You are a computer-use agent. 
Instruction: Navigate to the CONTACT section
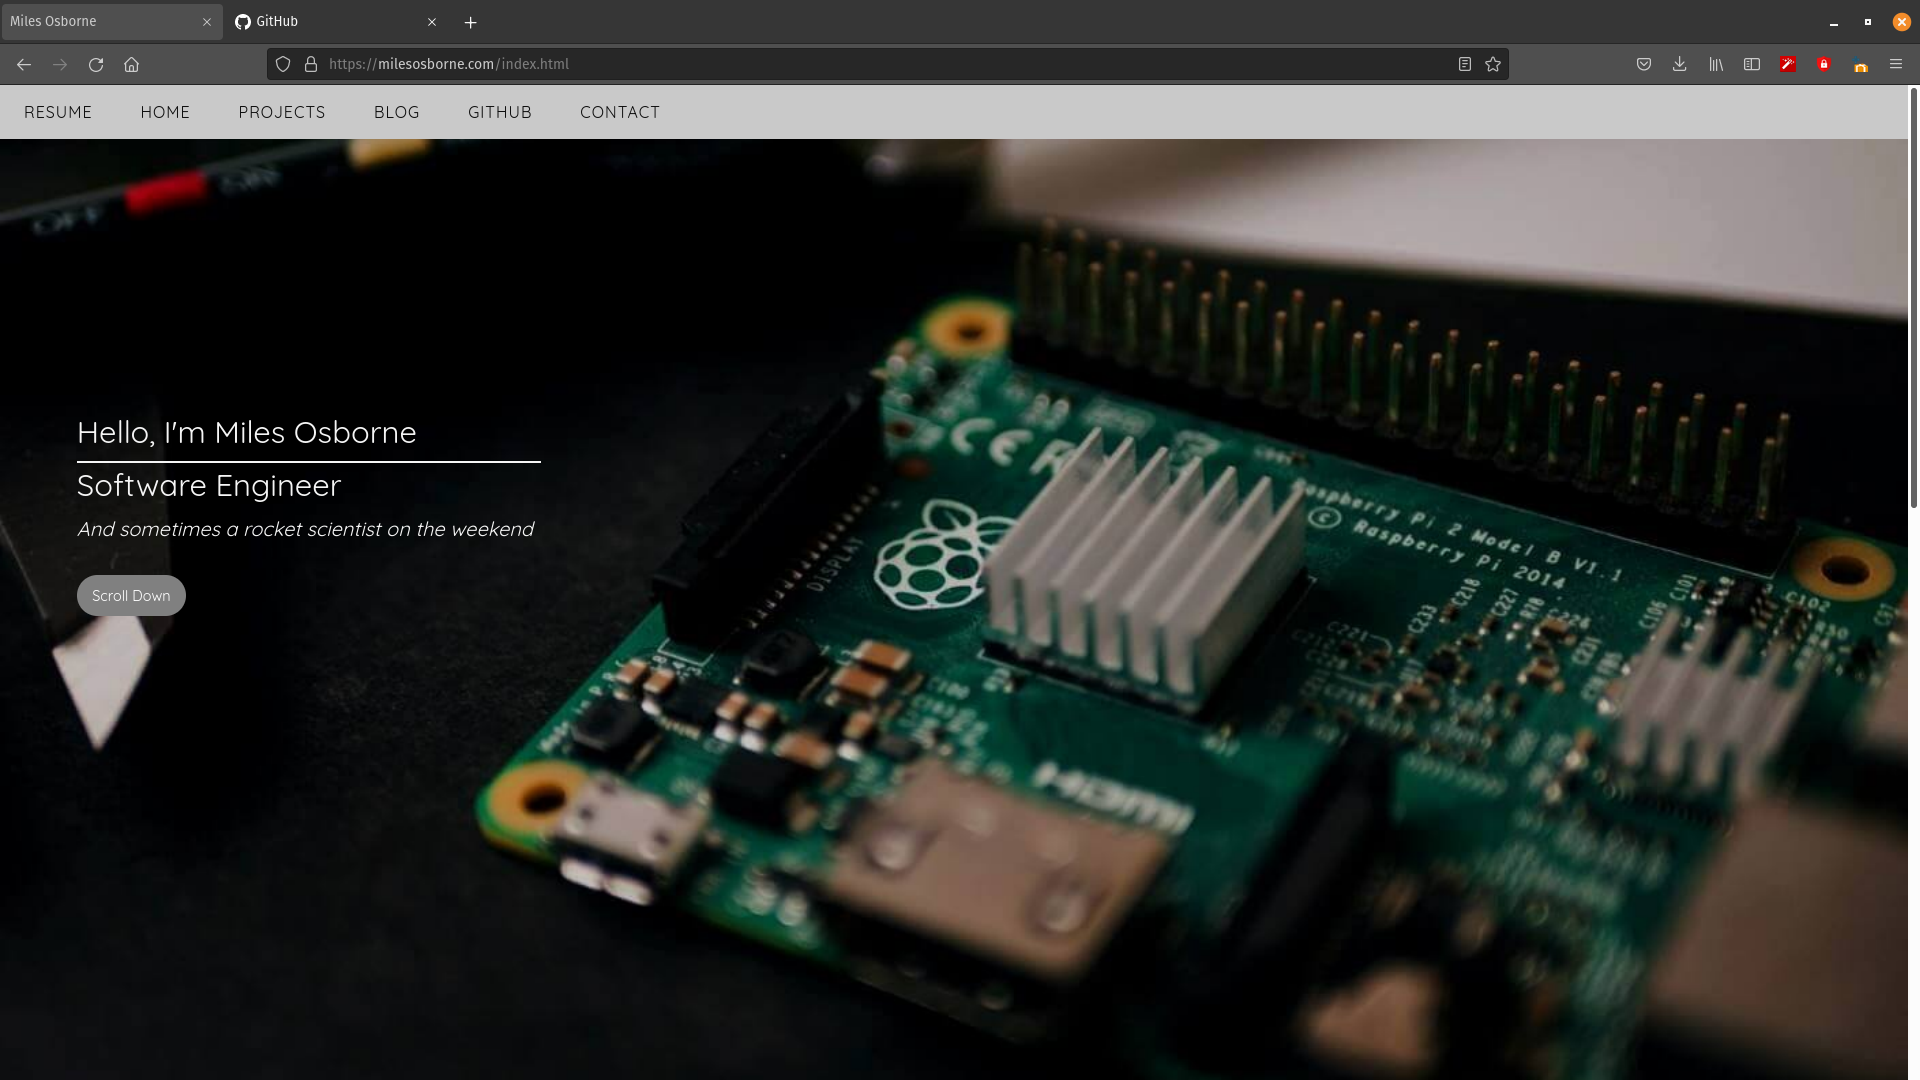click(x=620, y=112)
